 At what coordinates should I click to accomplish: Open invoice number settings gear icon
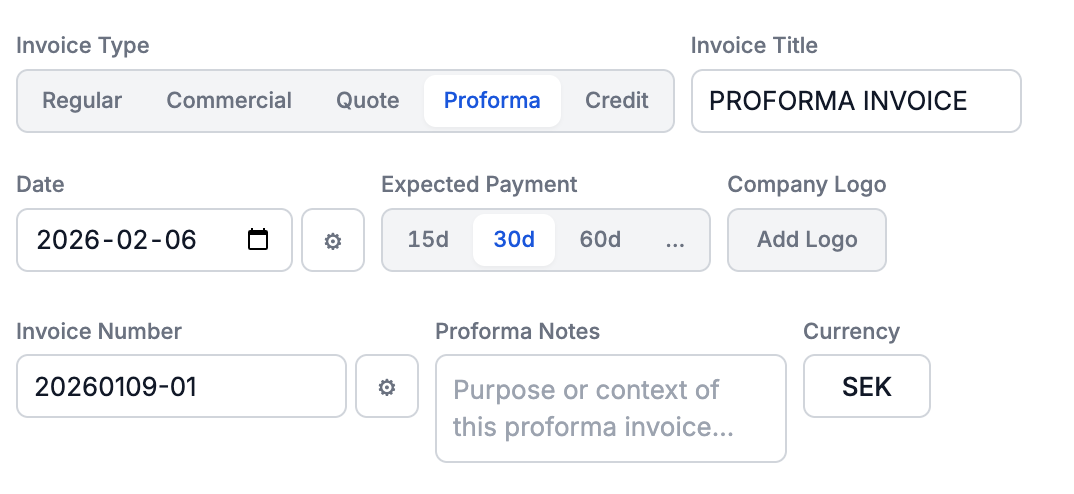(x=387, y=386)
